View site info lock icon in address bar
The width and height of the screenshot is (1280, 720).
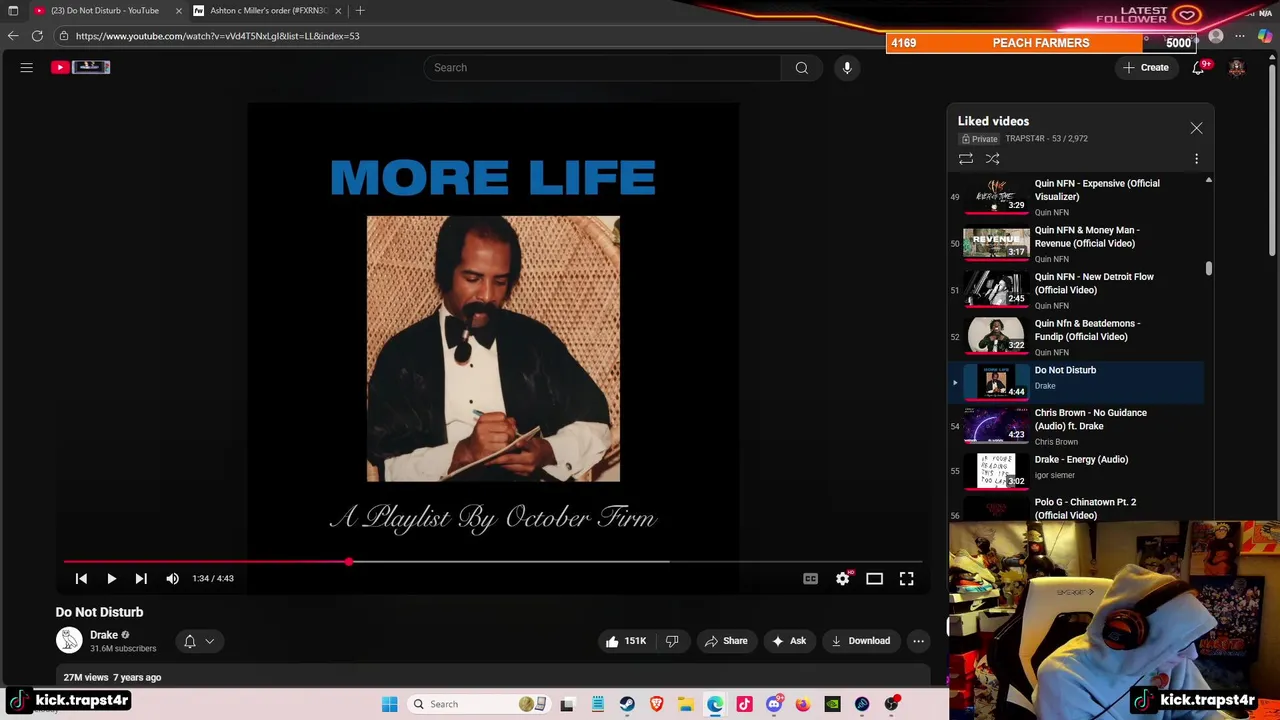pyautogui.click(x=64, y=36)
